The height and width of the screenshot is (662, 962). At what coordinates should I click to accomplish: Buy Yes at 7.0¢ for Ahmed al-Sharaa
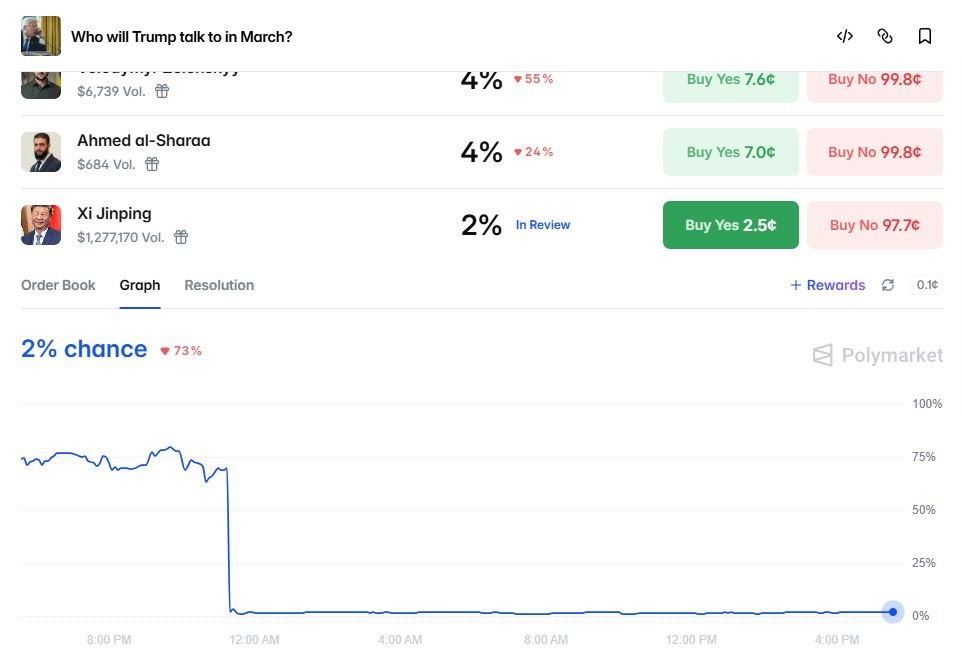(731, 152)
